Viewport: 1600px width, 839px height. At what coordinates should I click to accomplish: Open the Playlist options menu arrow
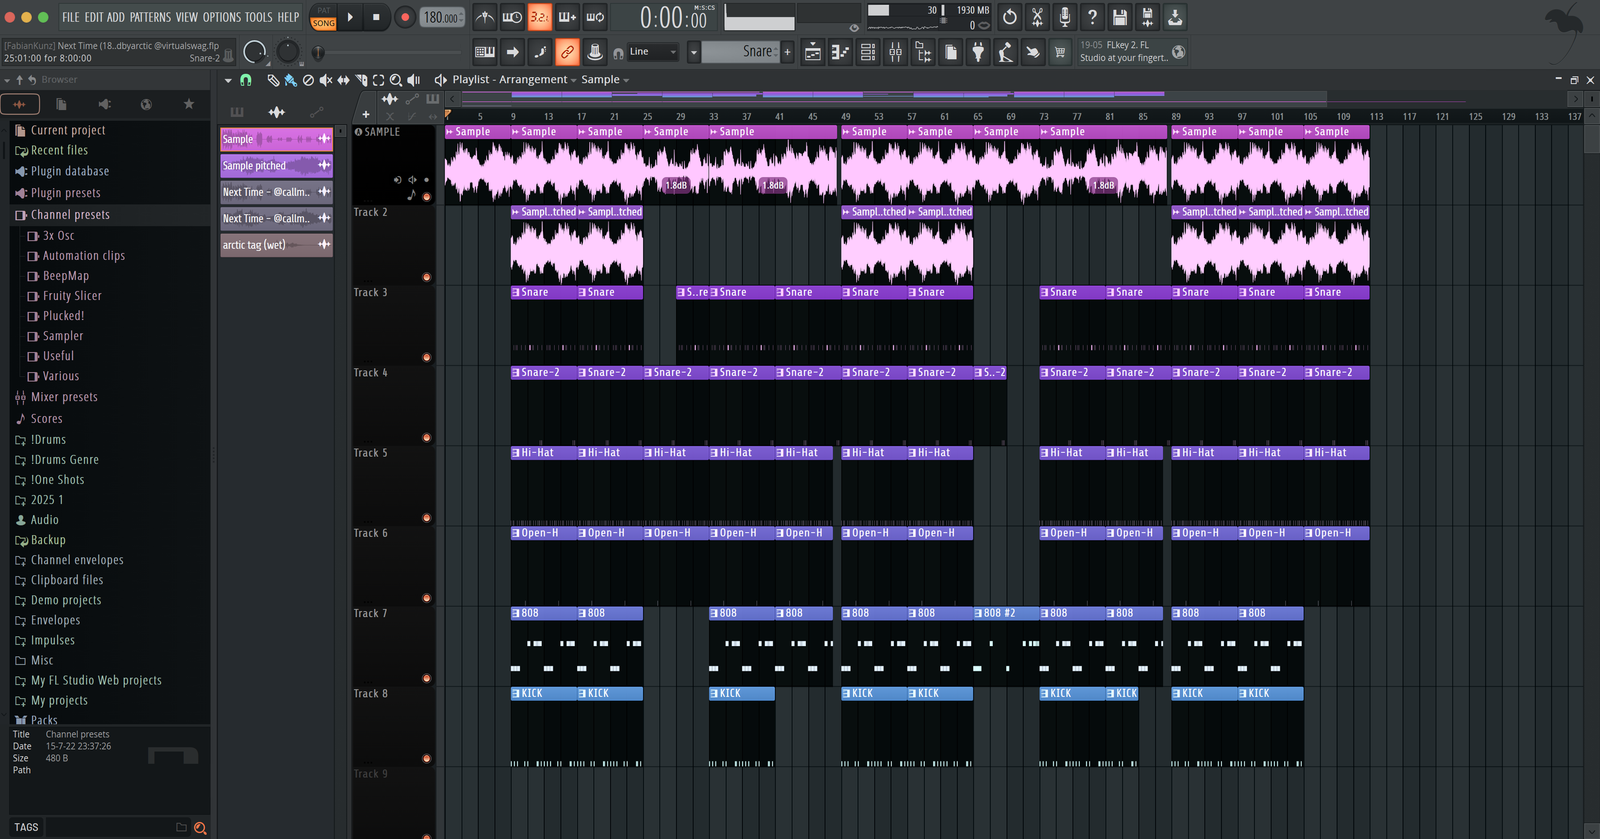click(228, 80)
